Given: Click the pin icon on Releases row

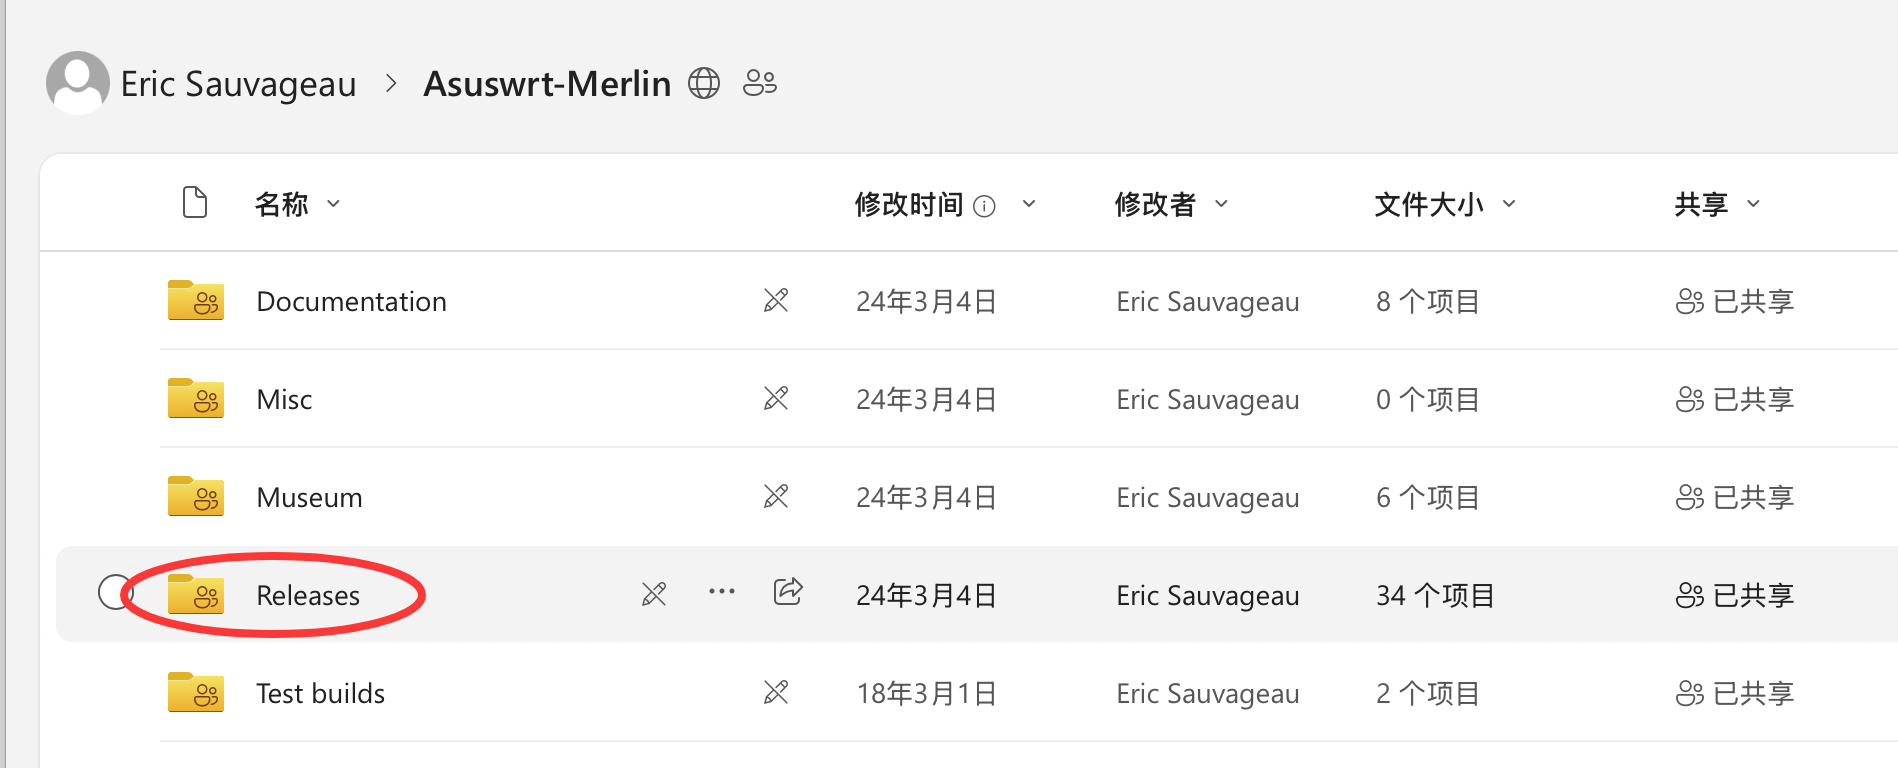Looking at the screenshot, I should 654,594.
